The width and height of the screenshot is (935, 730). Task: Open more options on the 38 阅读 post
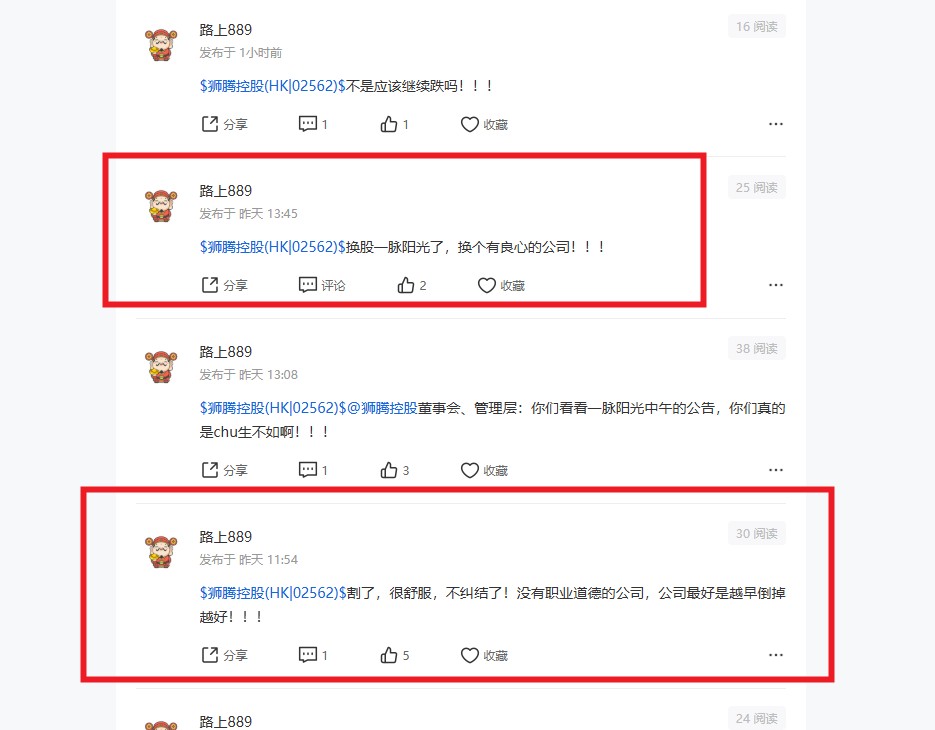click(x=776, y=470)
